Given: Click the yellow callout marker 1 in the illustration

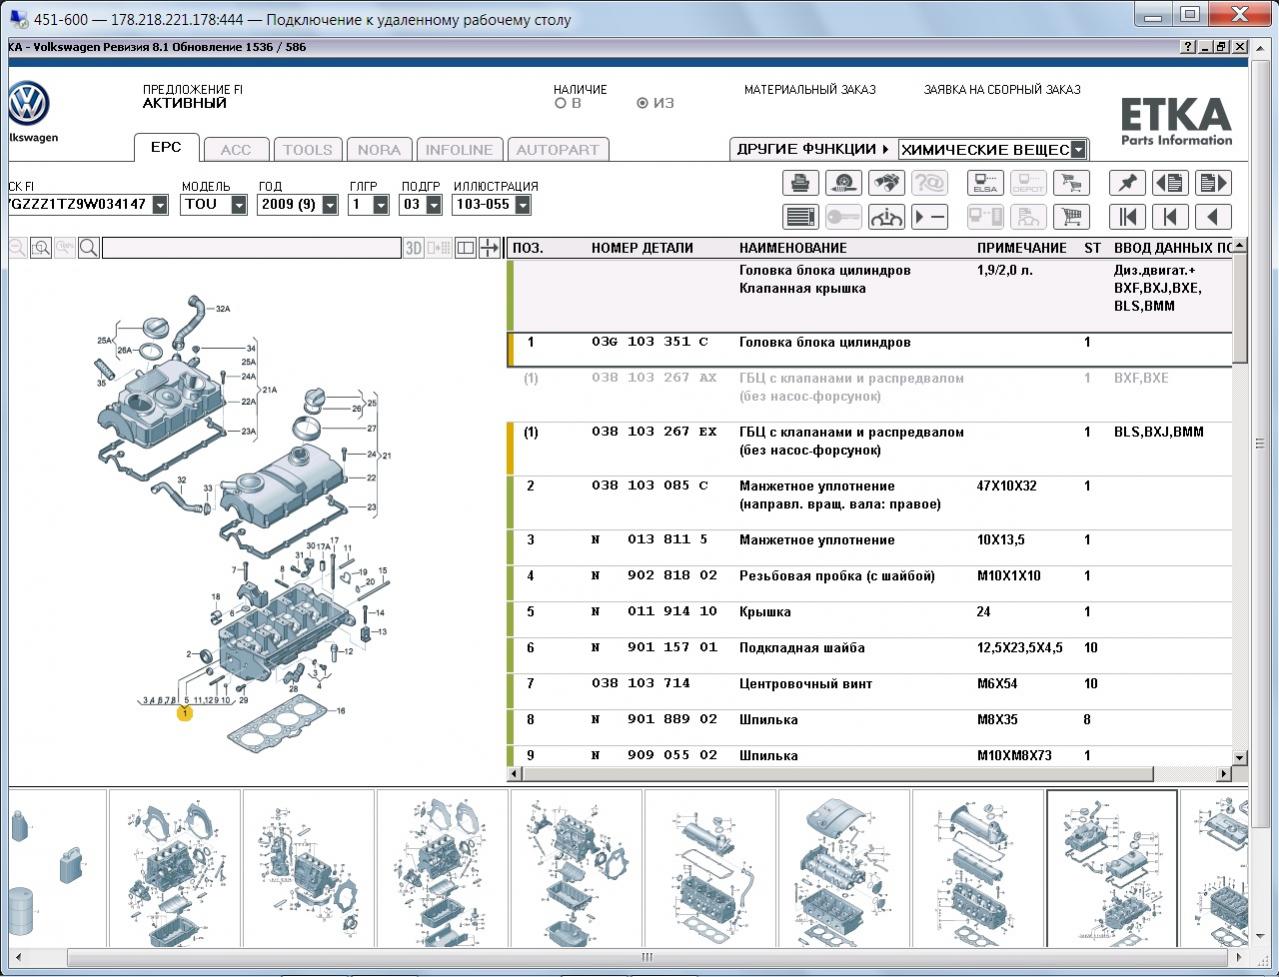Looking at the screenshot, I should point(184,713).
